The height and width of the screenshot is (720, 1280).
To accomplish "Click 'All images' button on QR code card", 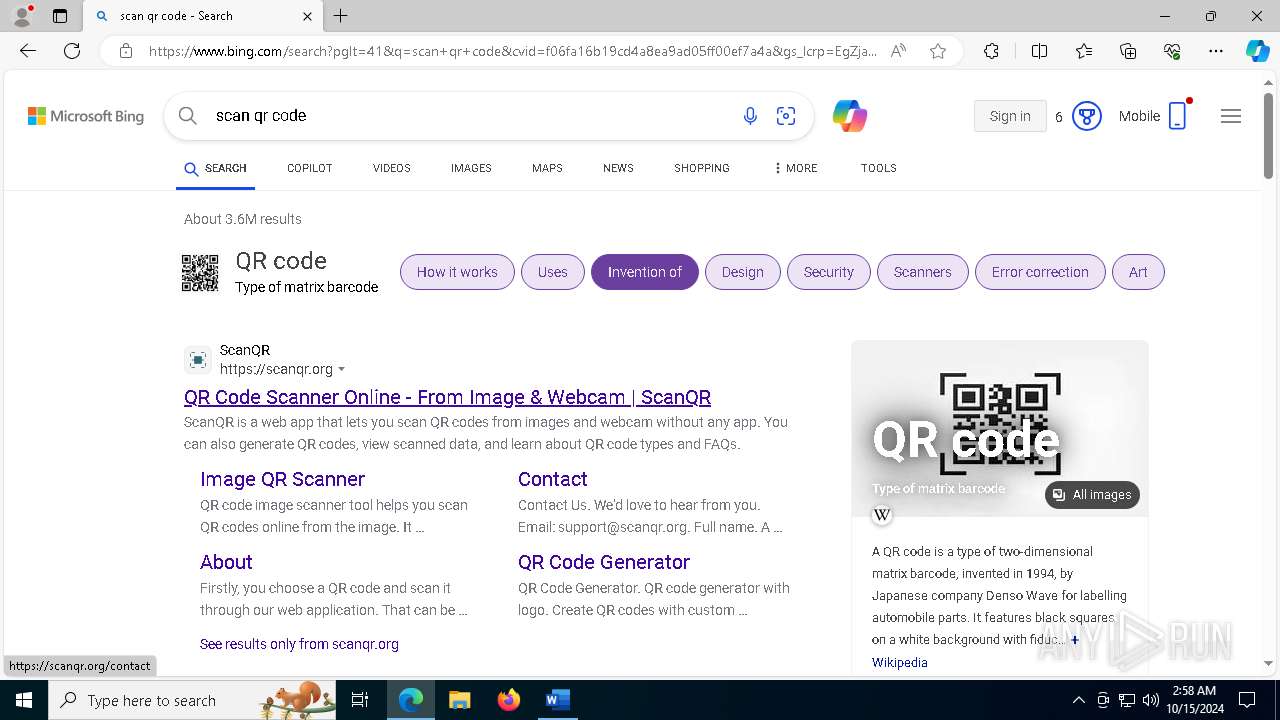I will pos(1092,495).
